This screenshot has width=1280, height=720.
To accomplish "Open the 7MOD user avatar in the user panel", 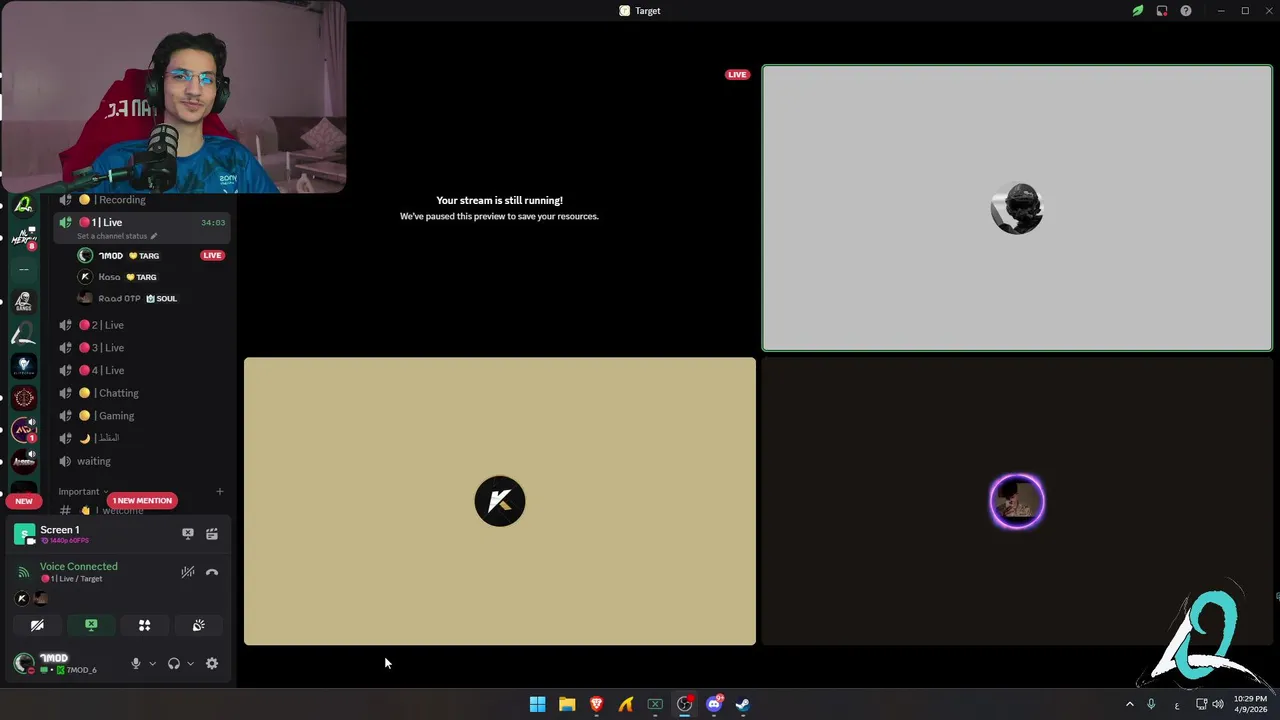I will 24,663.
